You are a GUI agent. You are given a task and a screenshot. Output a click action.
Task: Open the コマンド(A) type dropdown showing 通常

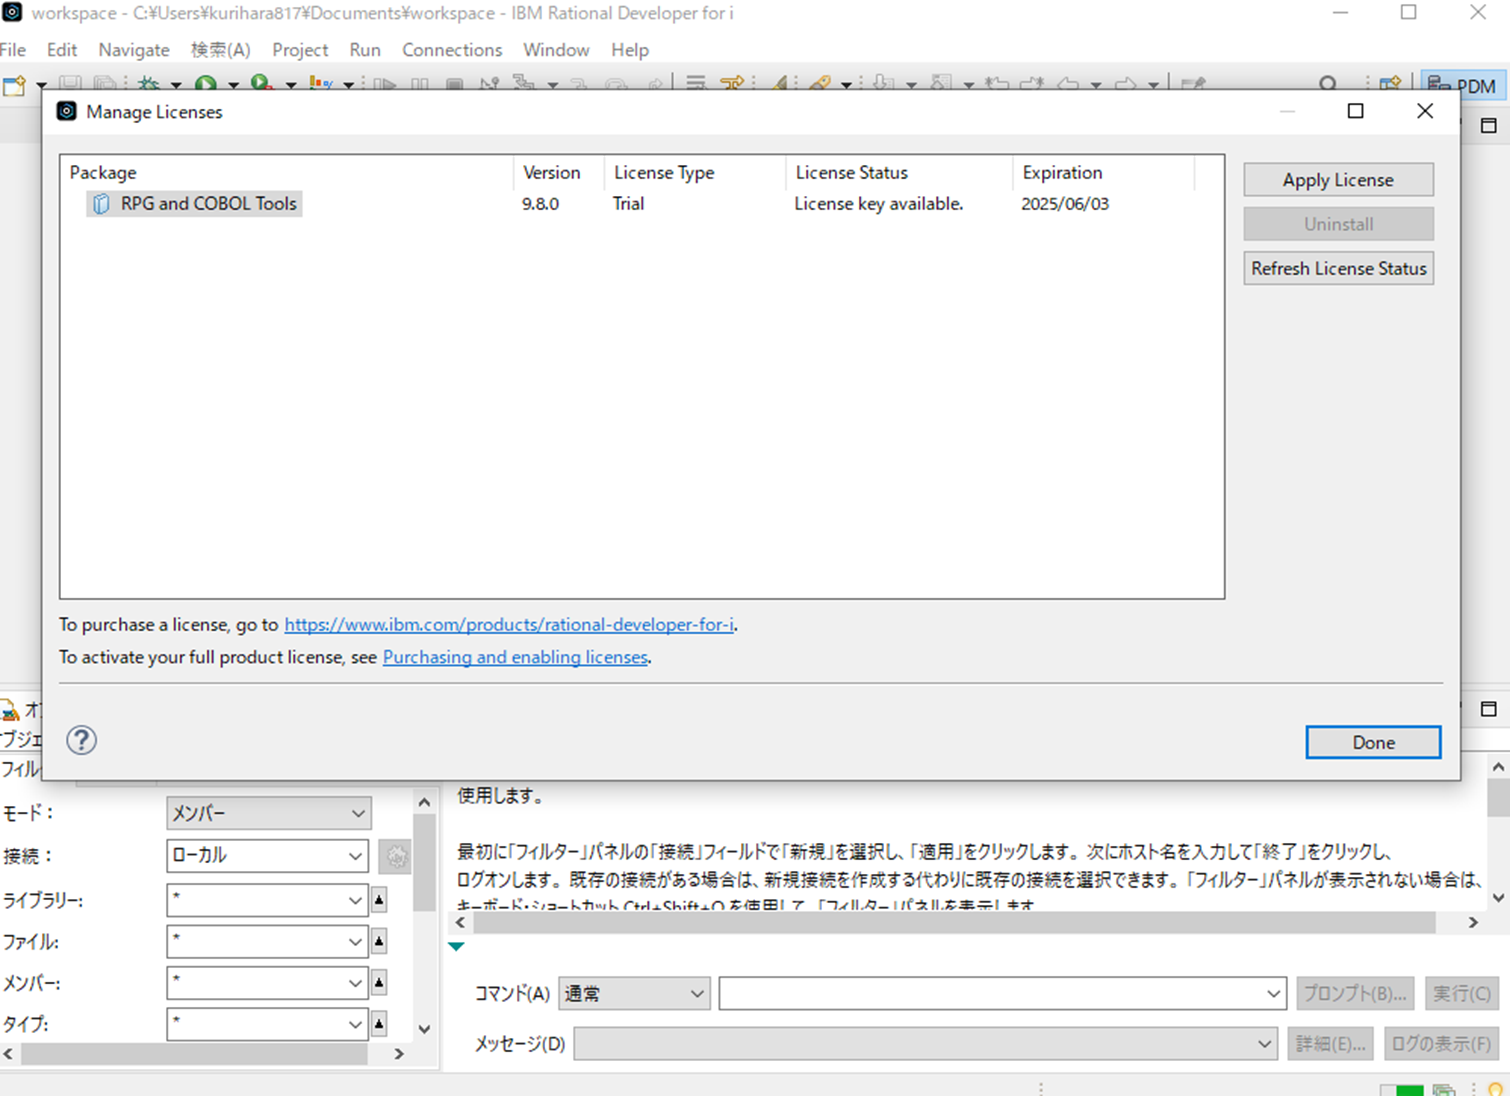click(x=634, y=993)
